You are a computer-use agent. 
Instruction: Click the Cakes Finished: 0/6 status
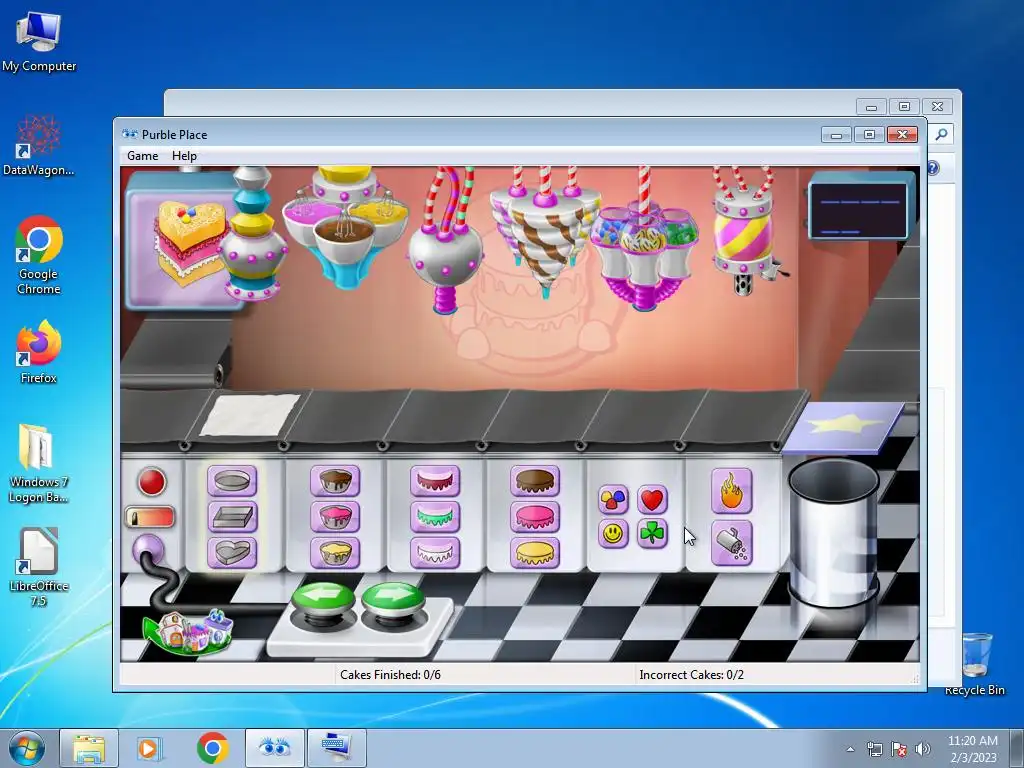(391, 675)
